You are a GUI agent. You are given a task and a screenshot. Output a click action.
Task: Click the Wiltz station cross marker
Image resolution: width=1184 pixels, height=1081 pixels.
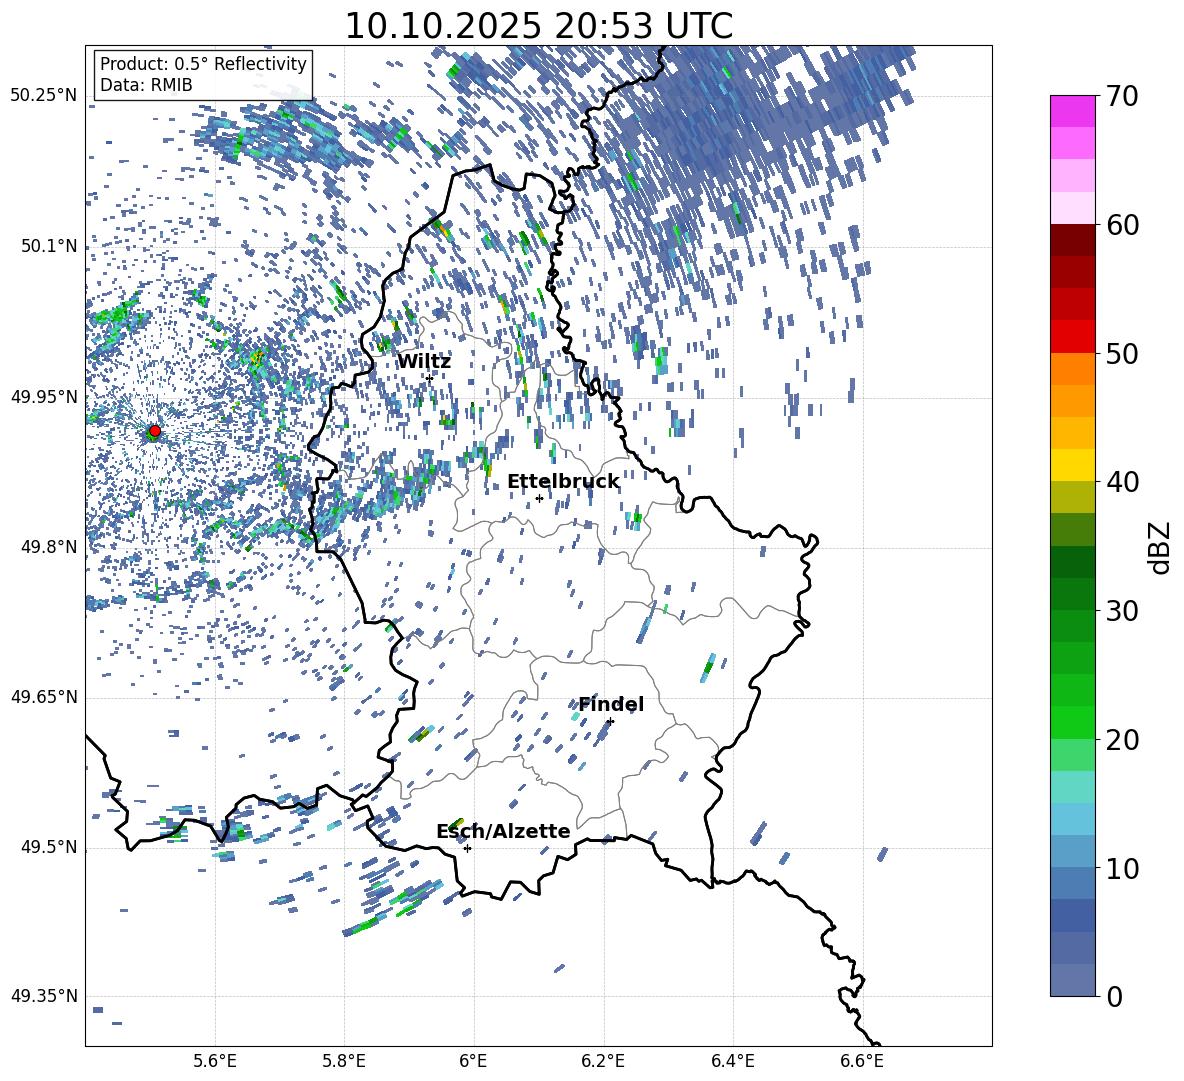[429, 378]
